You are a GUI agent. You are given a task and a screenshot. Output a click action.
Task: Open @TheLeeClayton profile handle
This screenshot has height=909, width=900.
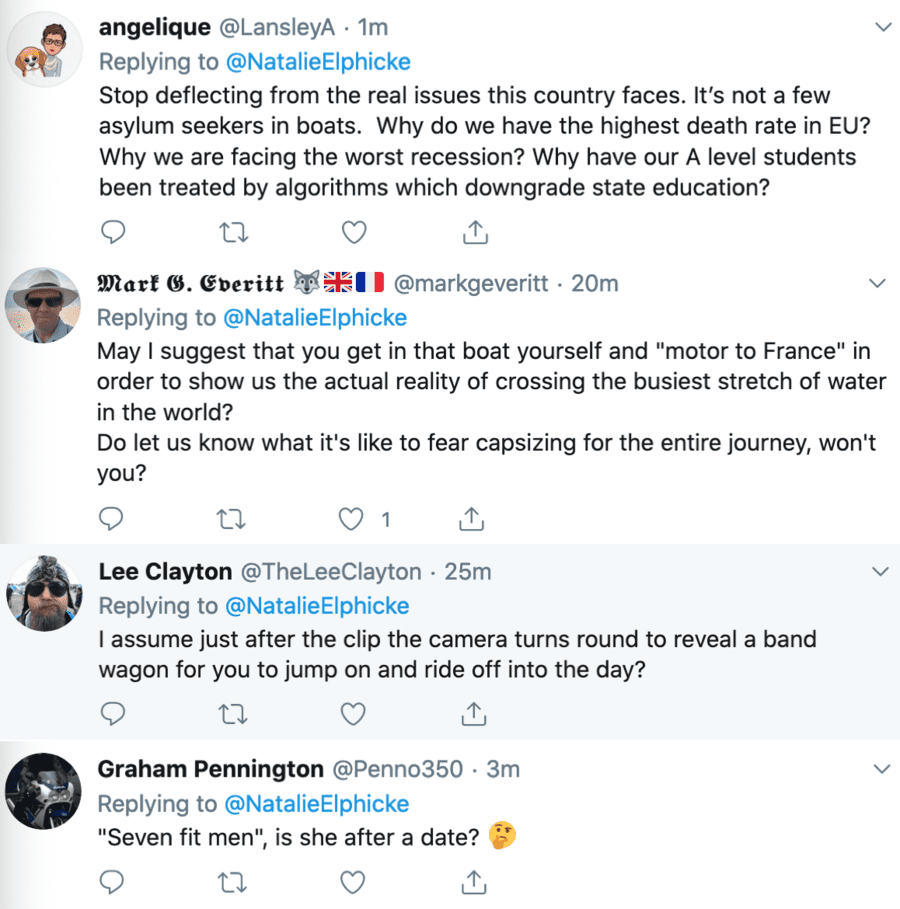[x=330, y=572]
